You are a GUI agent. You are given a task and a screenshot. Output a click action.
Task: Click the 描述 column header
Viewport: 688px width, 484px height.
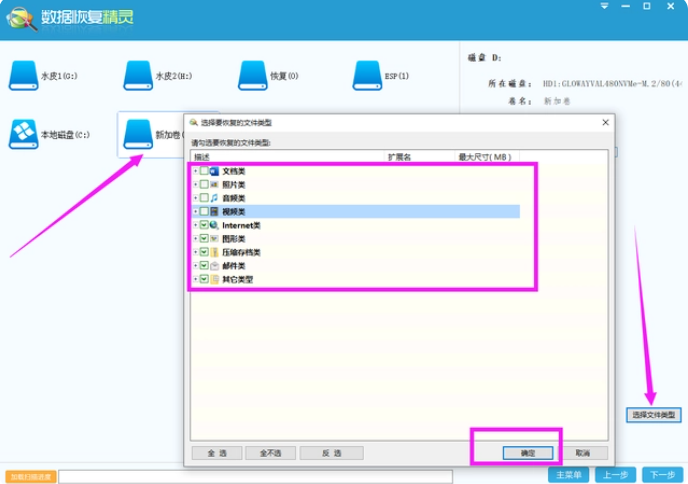click(203, 158)
